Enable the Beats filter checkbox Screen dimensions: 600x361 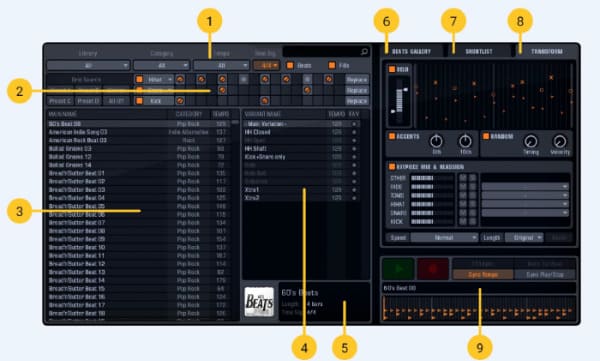coord(290,65)
